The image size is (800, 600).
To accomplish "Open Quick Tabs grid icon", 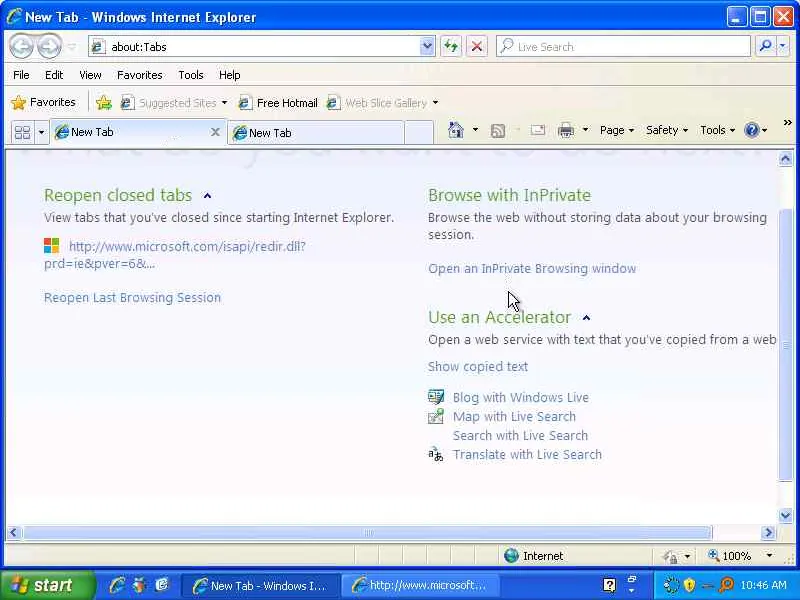I will tap(22, 133).
